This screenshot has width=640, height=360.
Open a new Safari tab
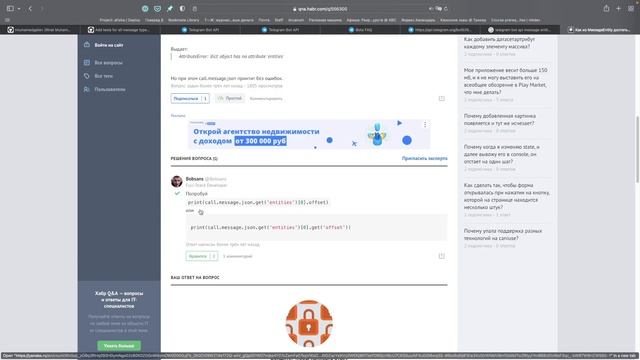point(618,8)
